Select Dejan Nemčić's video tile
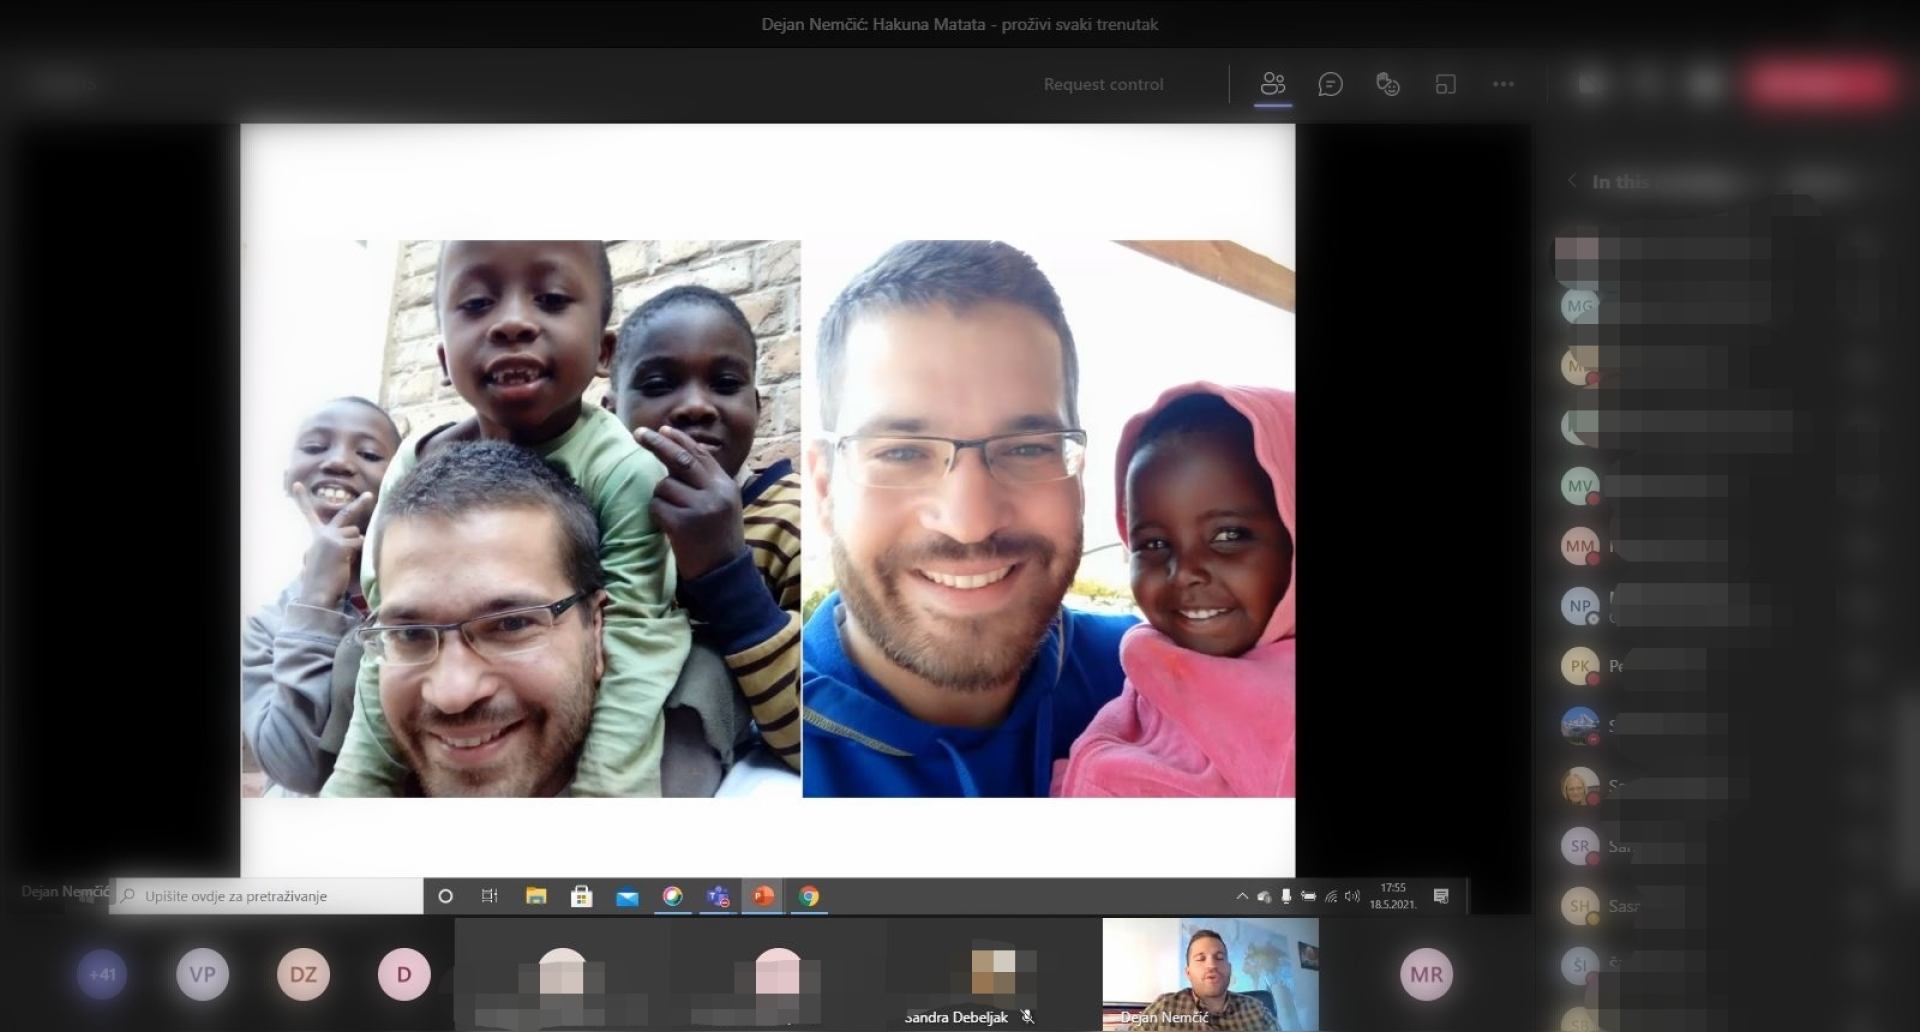This screenshot has width=1920, height=1032. click(1210, 972)
